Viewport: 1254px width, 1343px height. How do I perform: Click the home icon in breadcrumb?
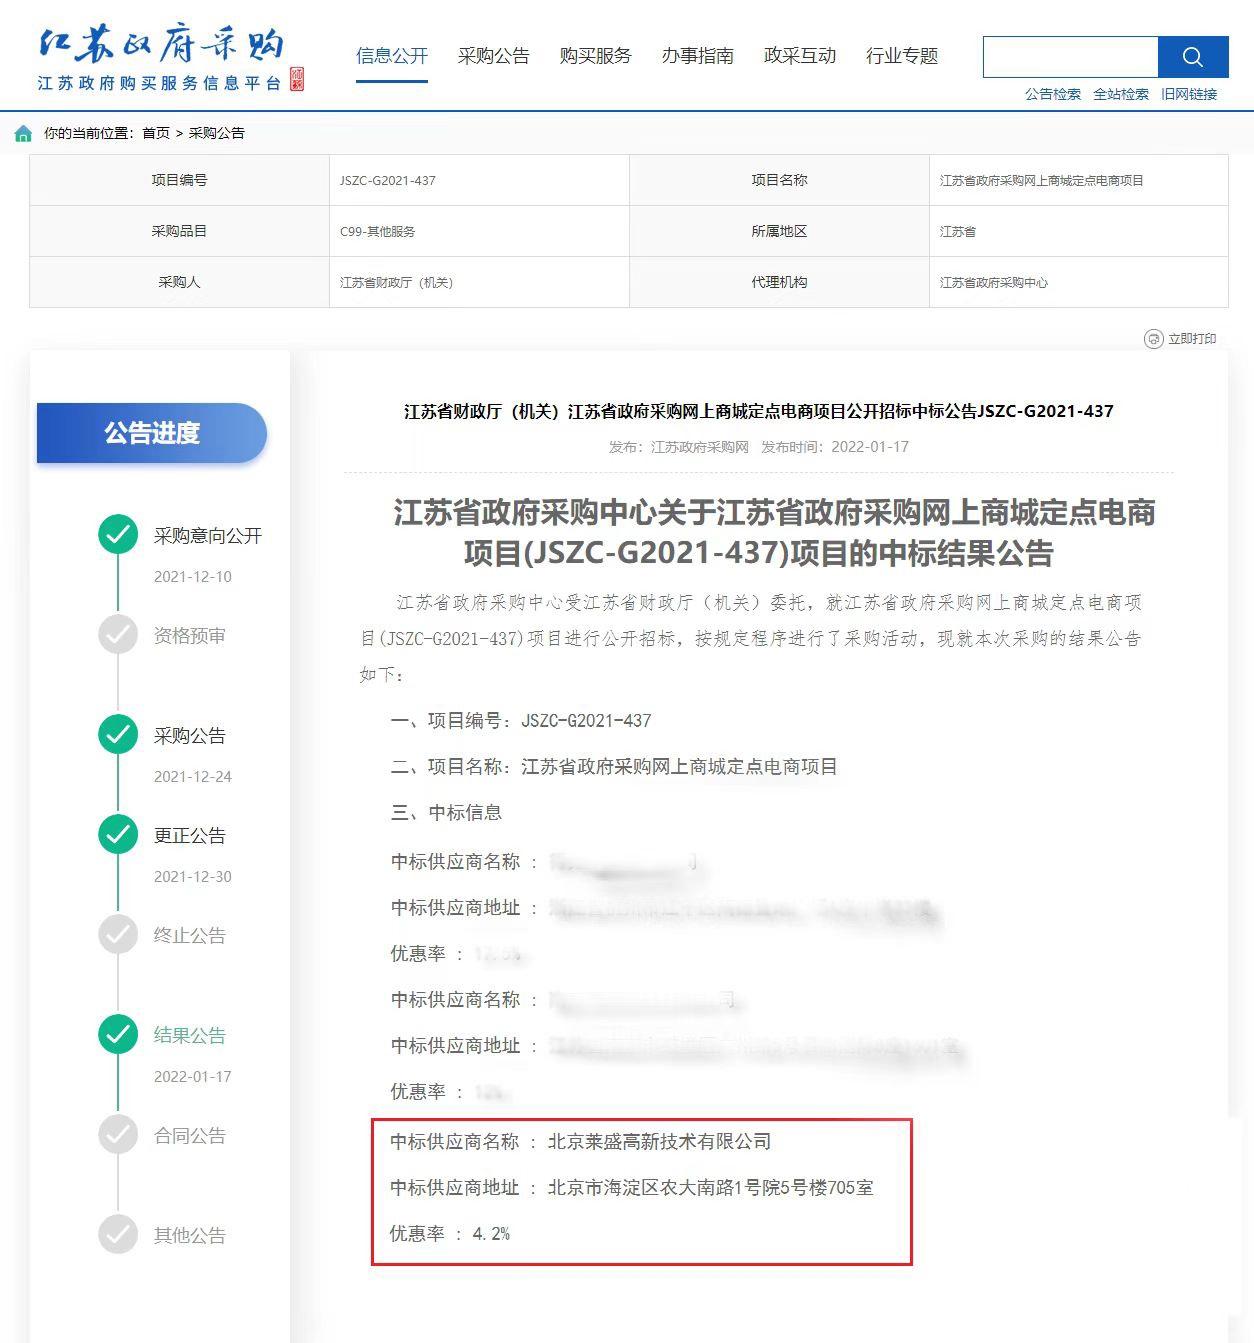coord(23,133)
